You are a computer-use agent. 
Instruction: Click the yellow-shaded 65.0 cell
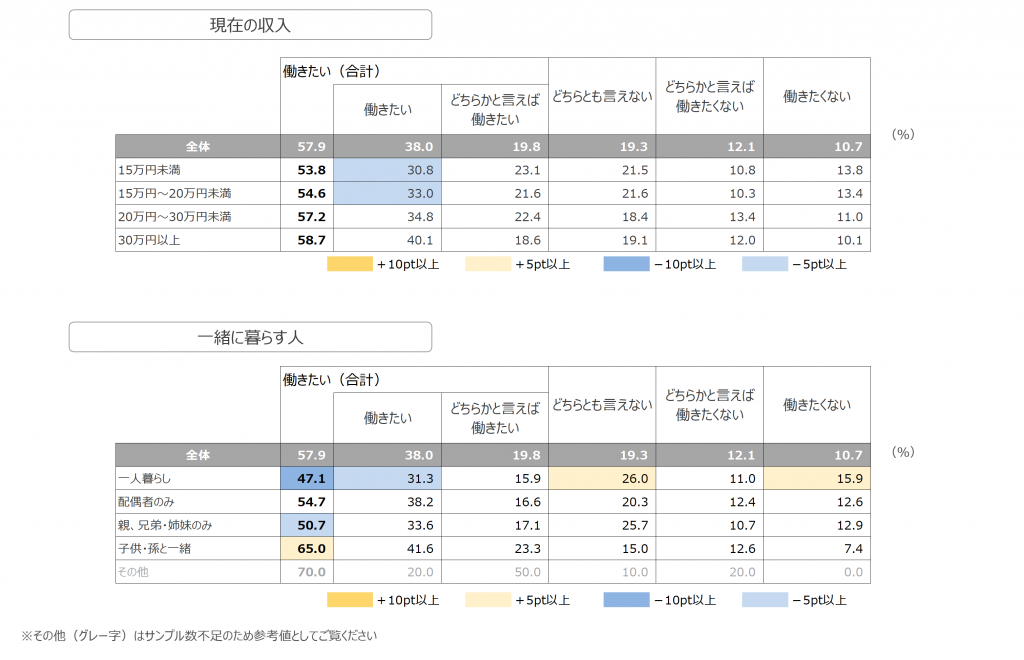point(307,548)
